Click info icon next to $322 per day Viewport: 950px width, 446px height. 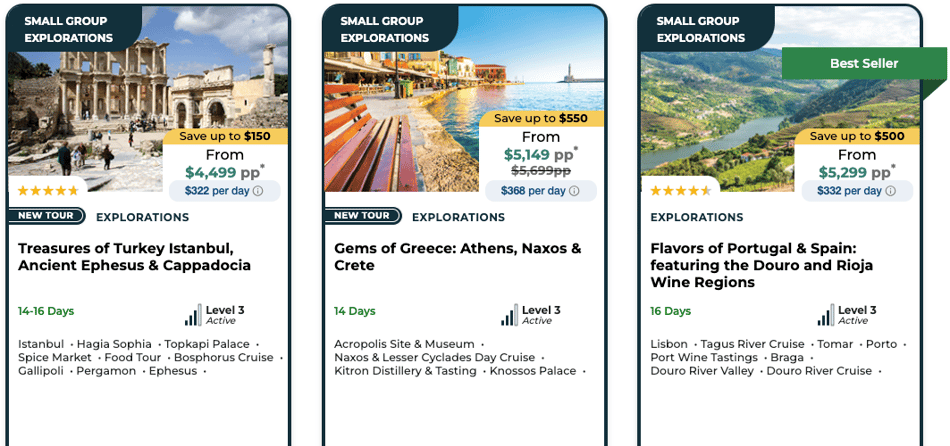[257, 191]
